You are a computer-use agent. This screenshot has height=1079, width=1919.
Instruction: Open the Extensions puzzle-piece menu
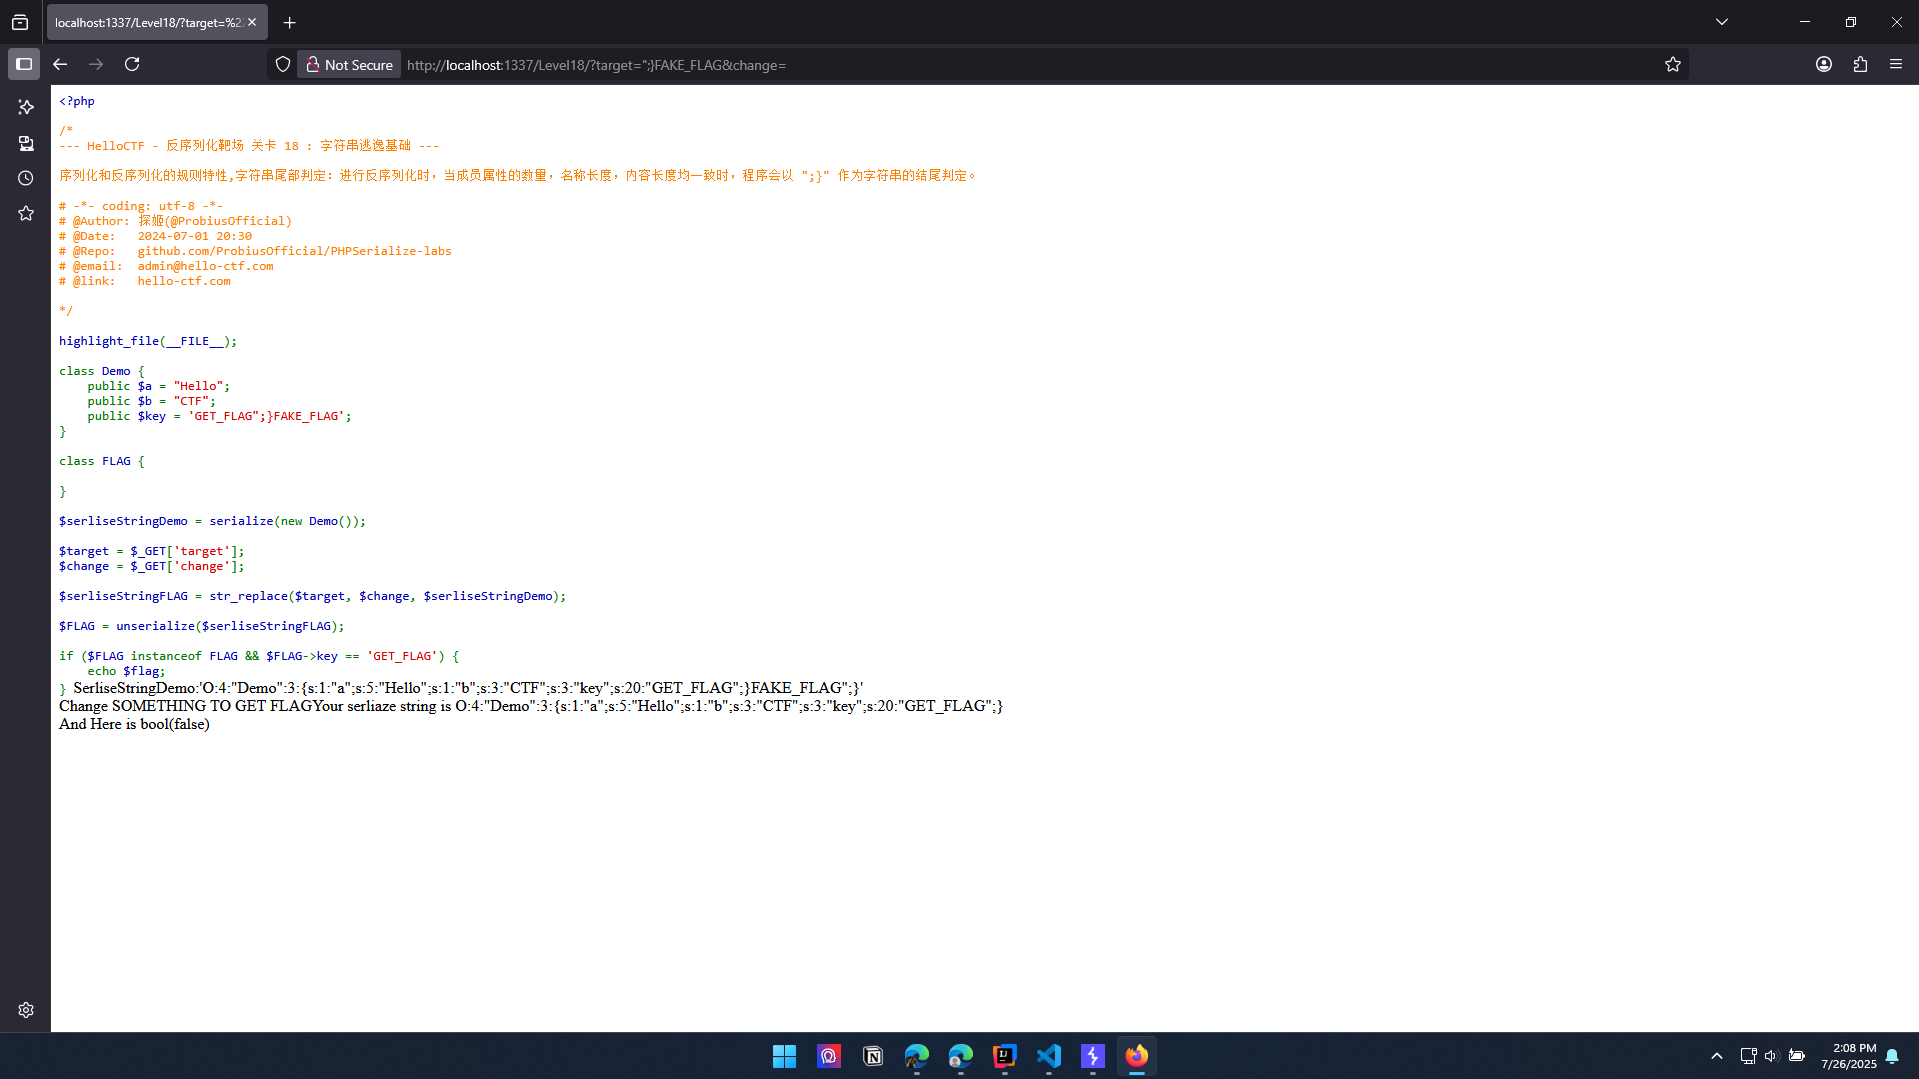tap(1860, 64)
